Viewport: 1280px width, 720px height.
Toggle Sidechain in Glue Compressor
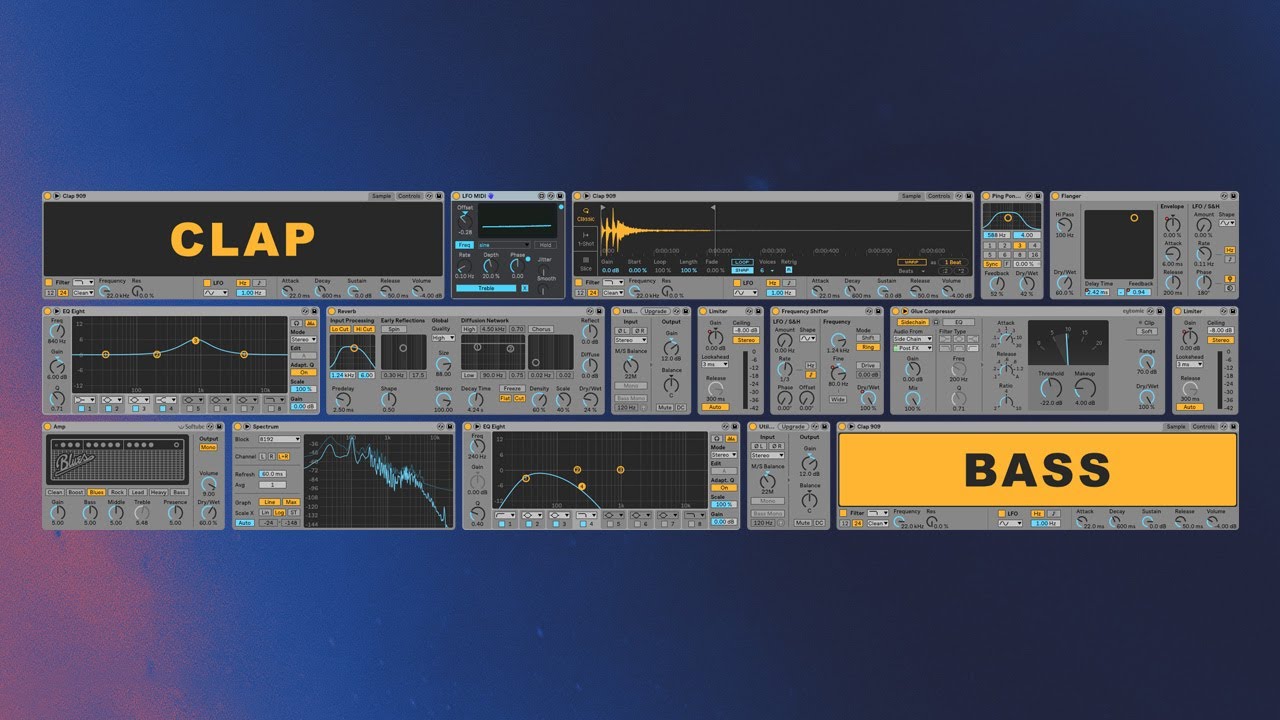tap(913, 322)
